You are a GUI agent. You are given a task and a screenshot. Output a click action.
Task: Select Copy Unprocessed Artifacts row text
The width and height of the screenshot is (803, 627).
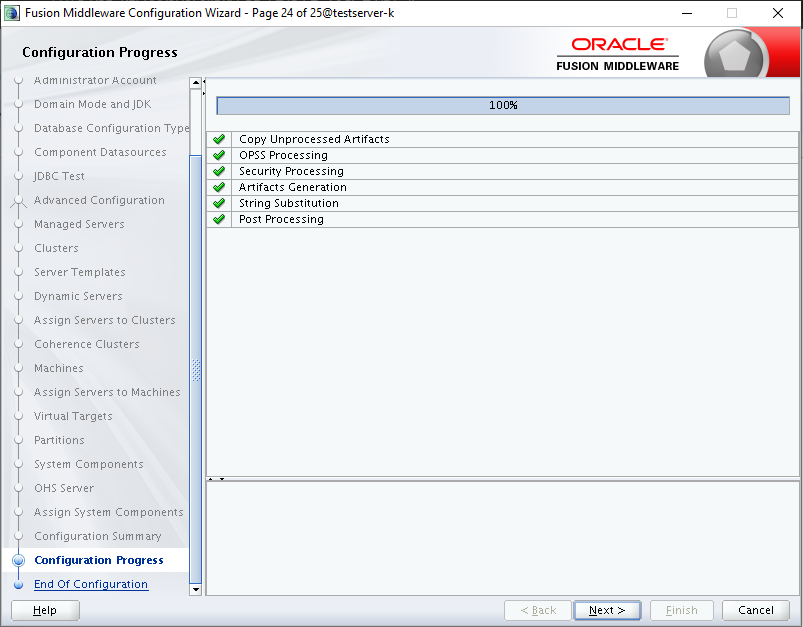(314, 139)
